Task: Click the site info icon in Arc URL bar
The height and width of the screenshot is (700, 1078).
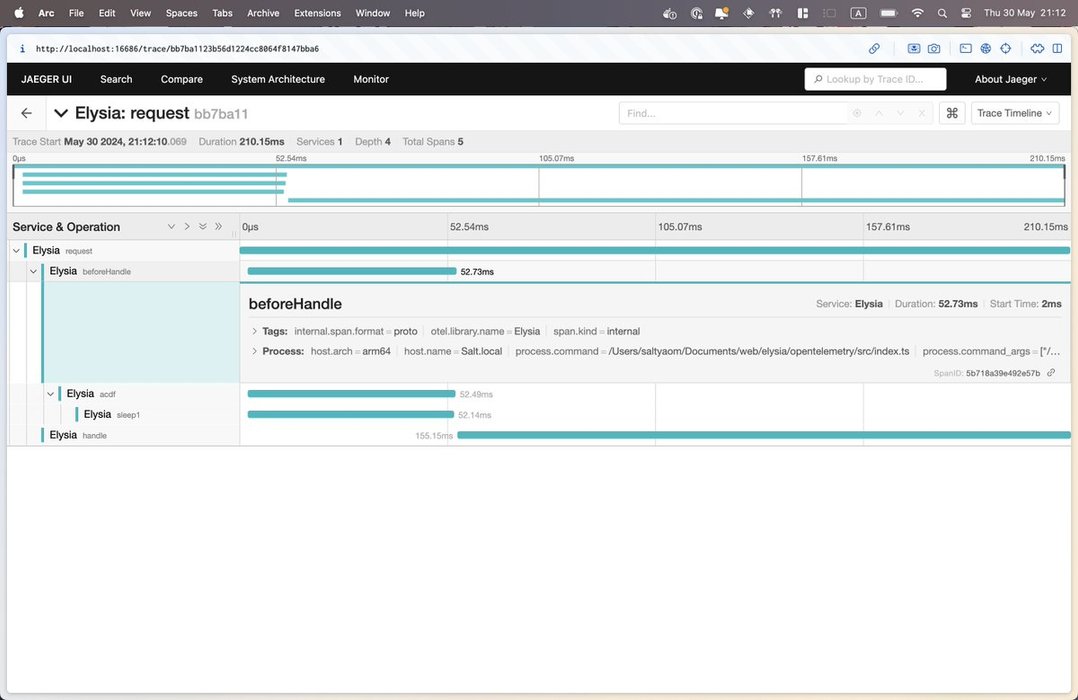Action: click(x=22, y=49)
